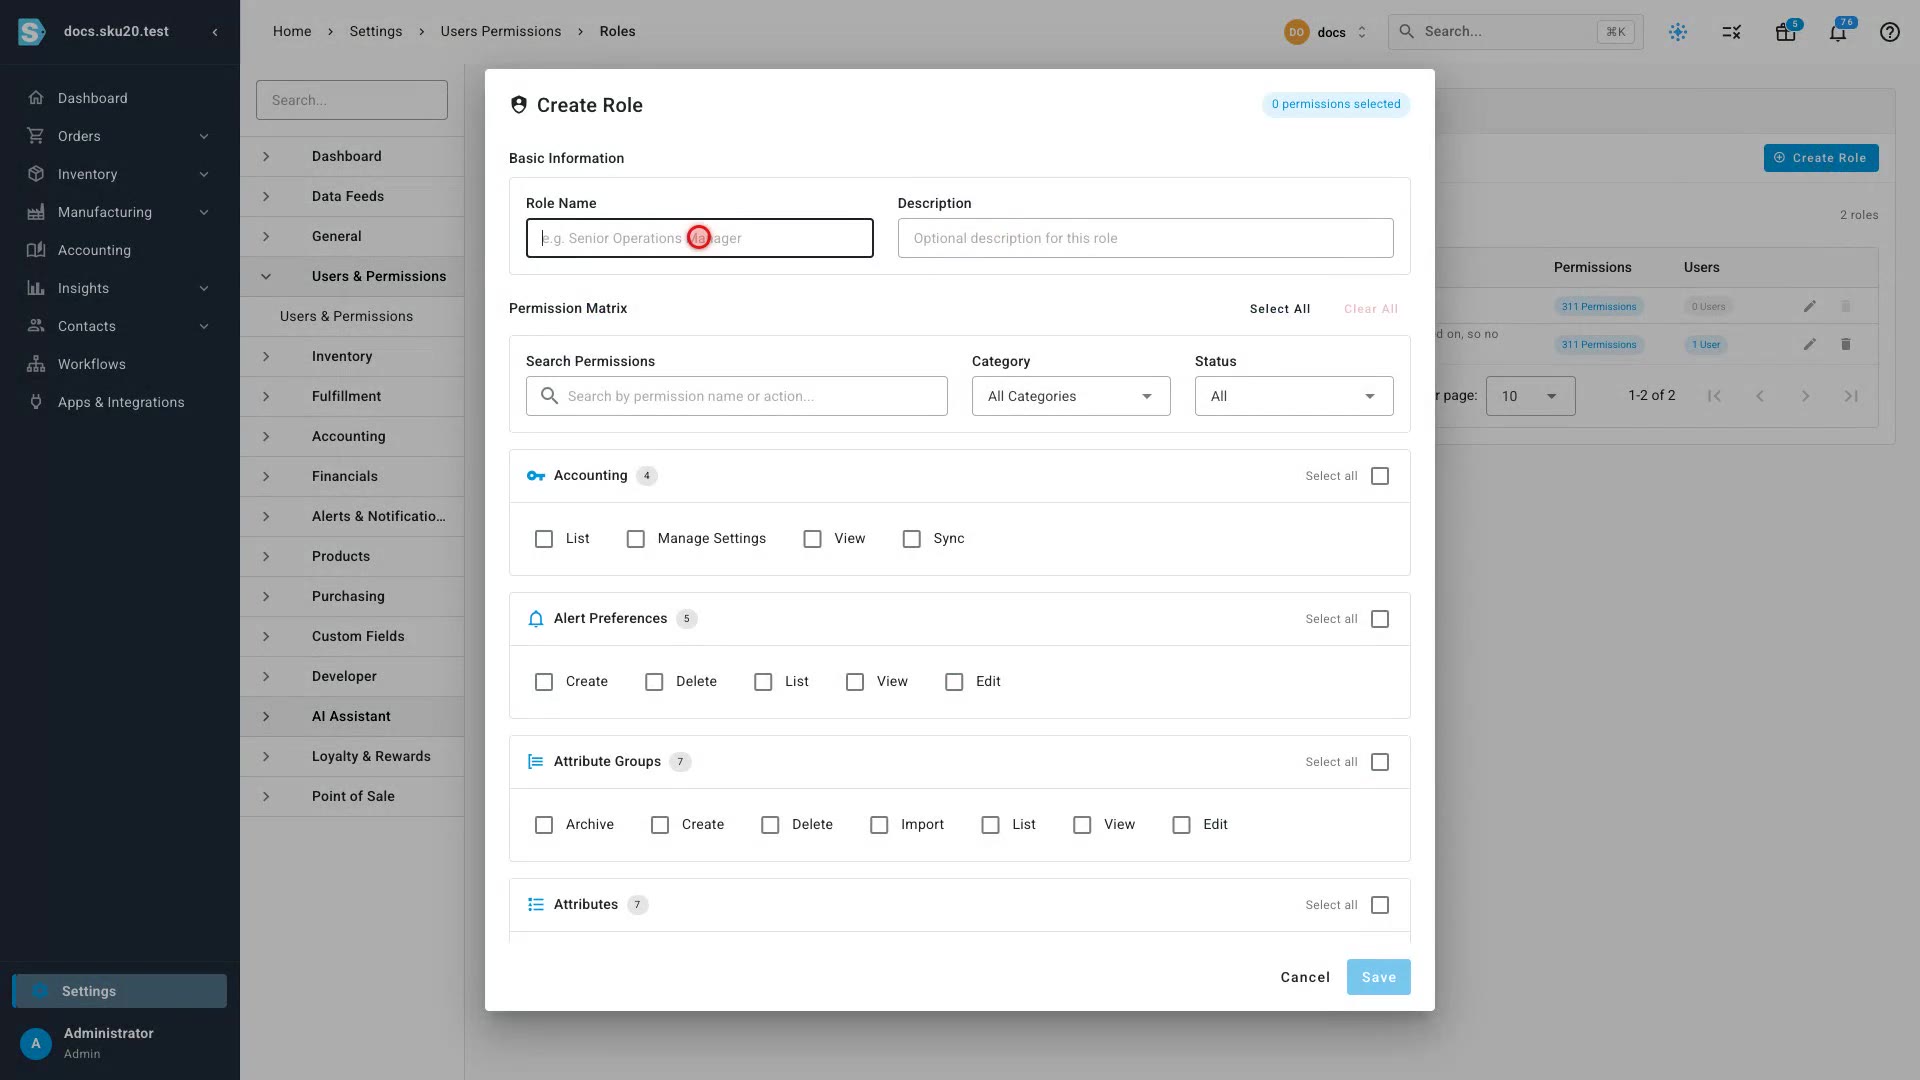Image resolution: width=1920 pixels, height=1080 pixels.
Task: Click the trash delete icon for second role
Action: tap(1846, 345)
